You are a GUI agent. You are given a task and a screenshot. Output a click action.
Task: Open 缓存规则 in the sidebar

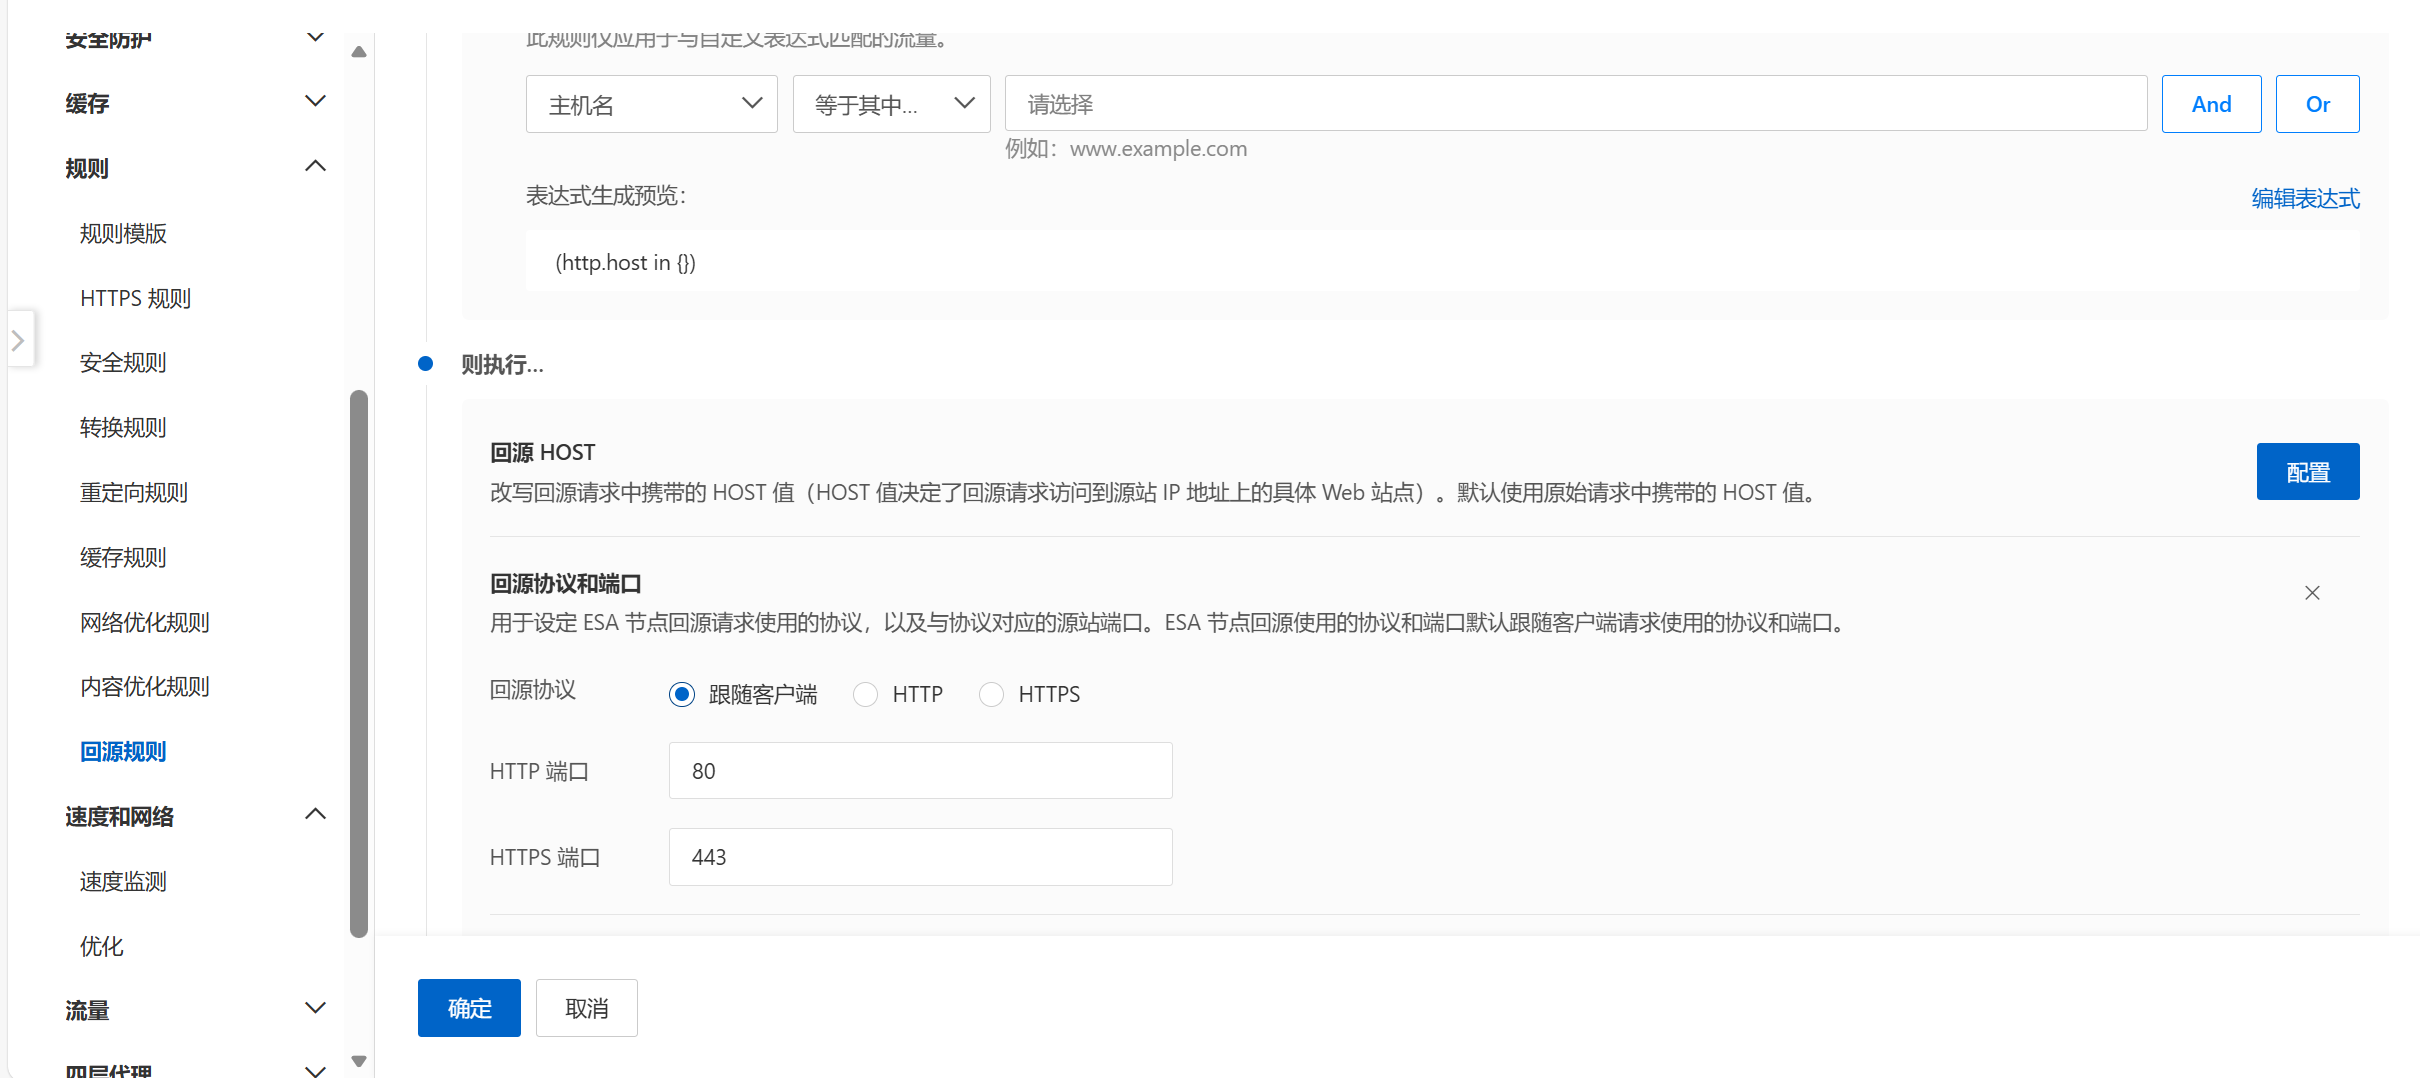click(x=123, y=557)
